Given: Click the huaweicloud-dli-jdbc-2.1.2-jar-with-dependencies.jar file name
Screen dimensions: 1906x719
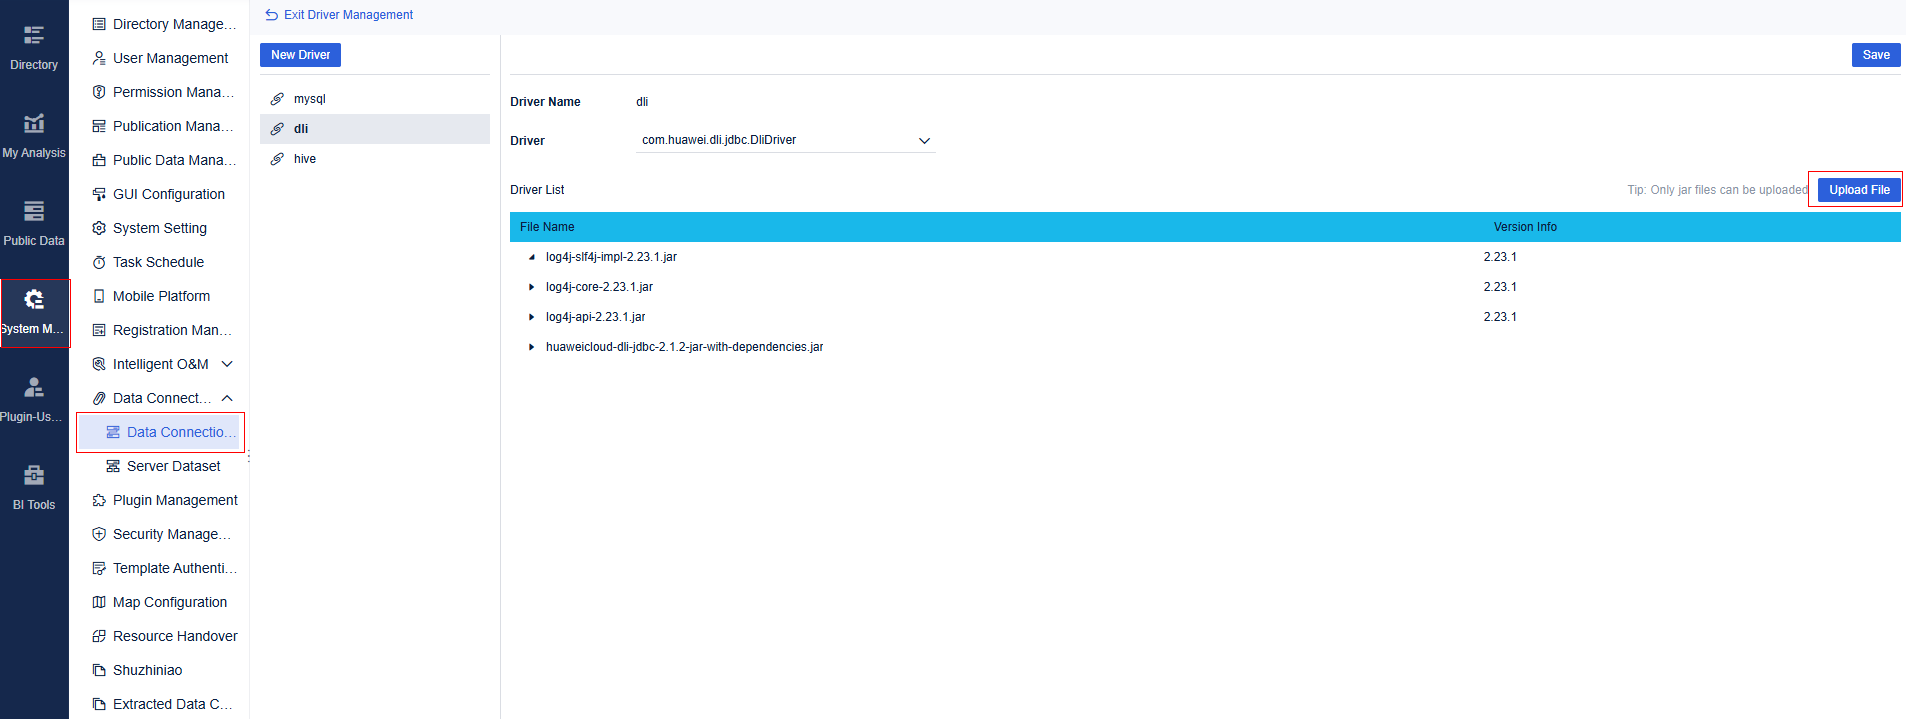Looking at the screenshot, I should [x=684, y=347].
